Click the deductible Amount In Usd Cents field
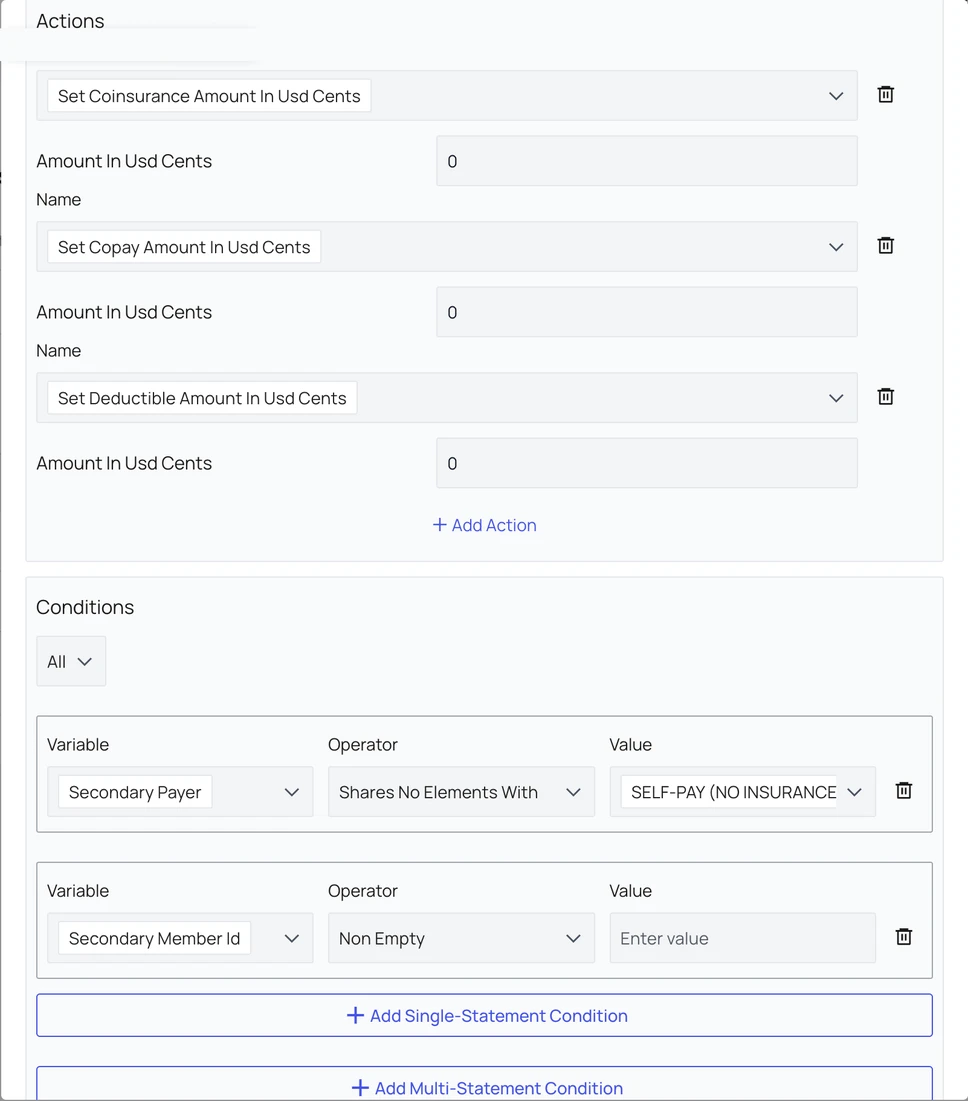Image resolution: width=968 pixels, height=1101 pixels. pyautogui.click(x=647, y=463)
